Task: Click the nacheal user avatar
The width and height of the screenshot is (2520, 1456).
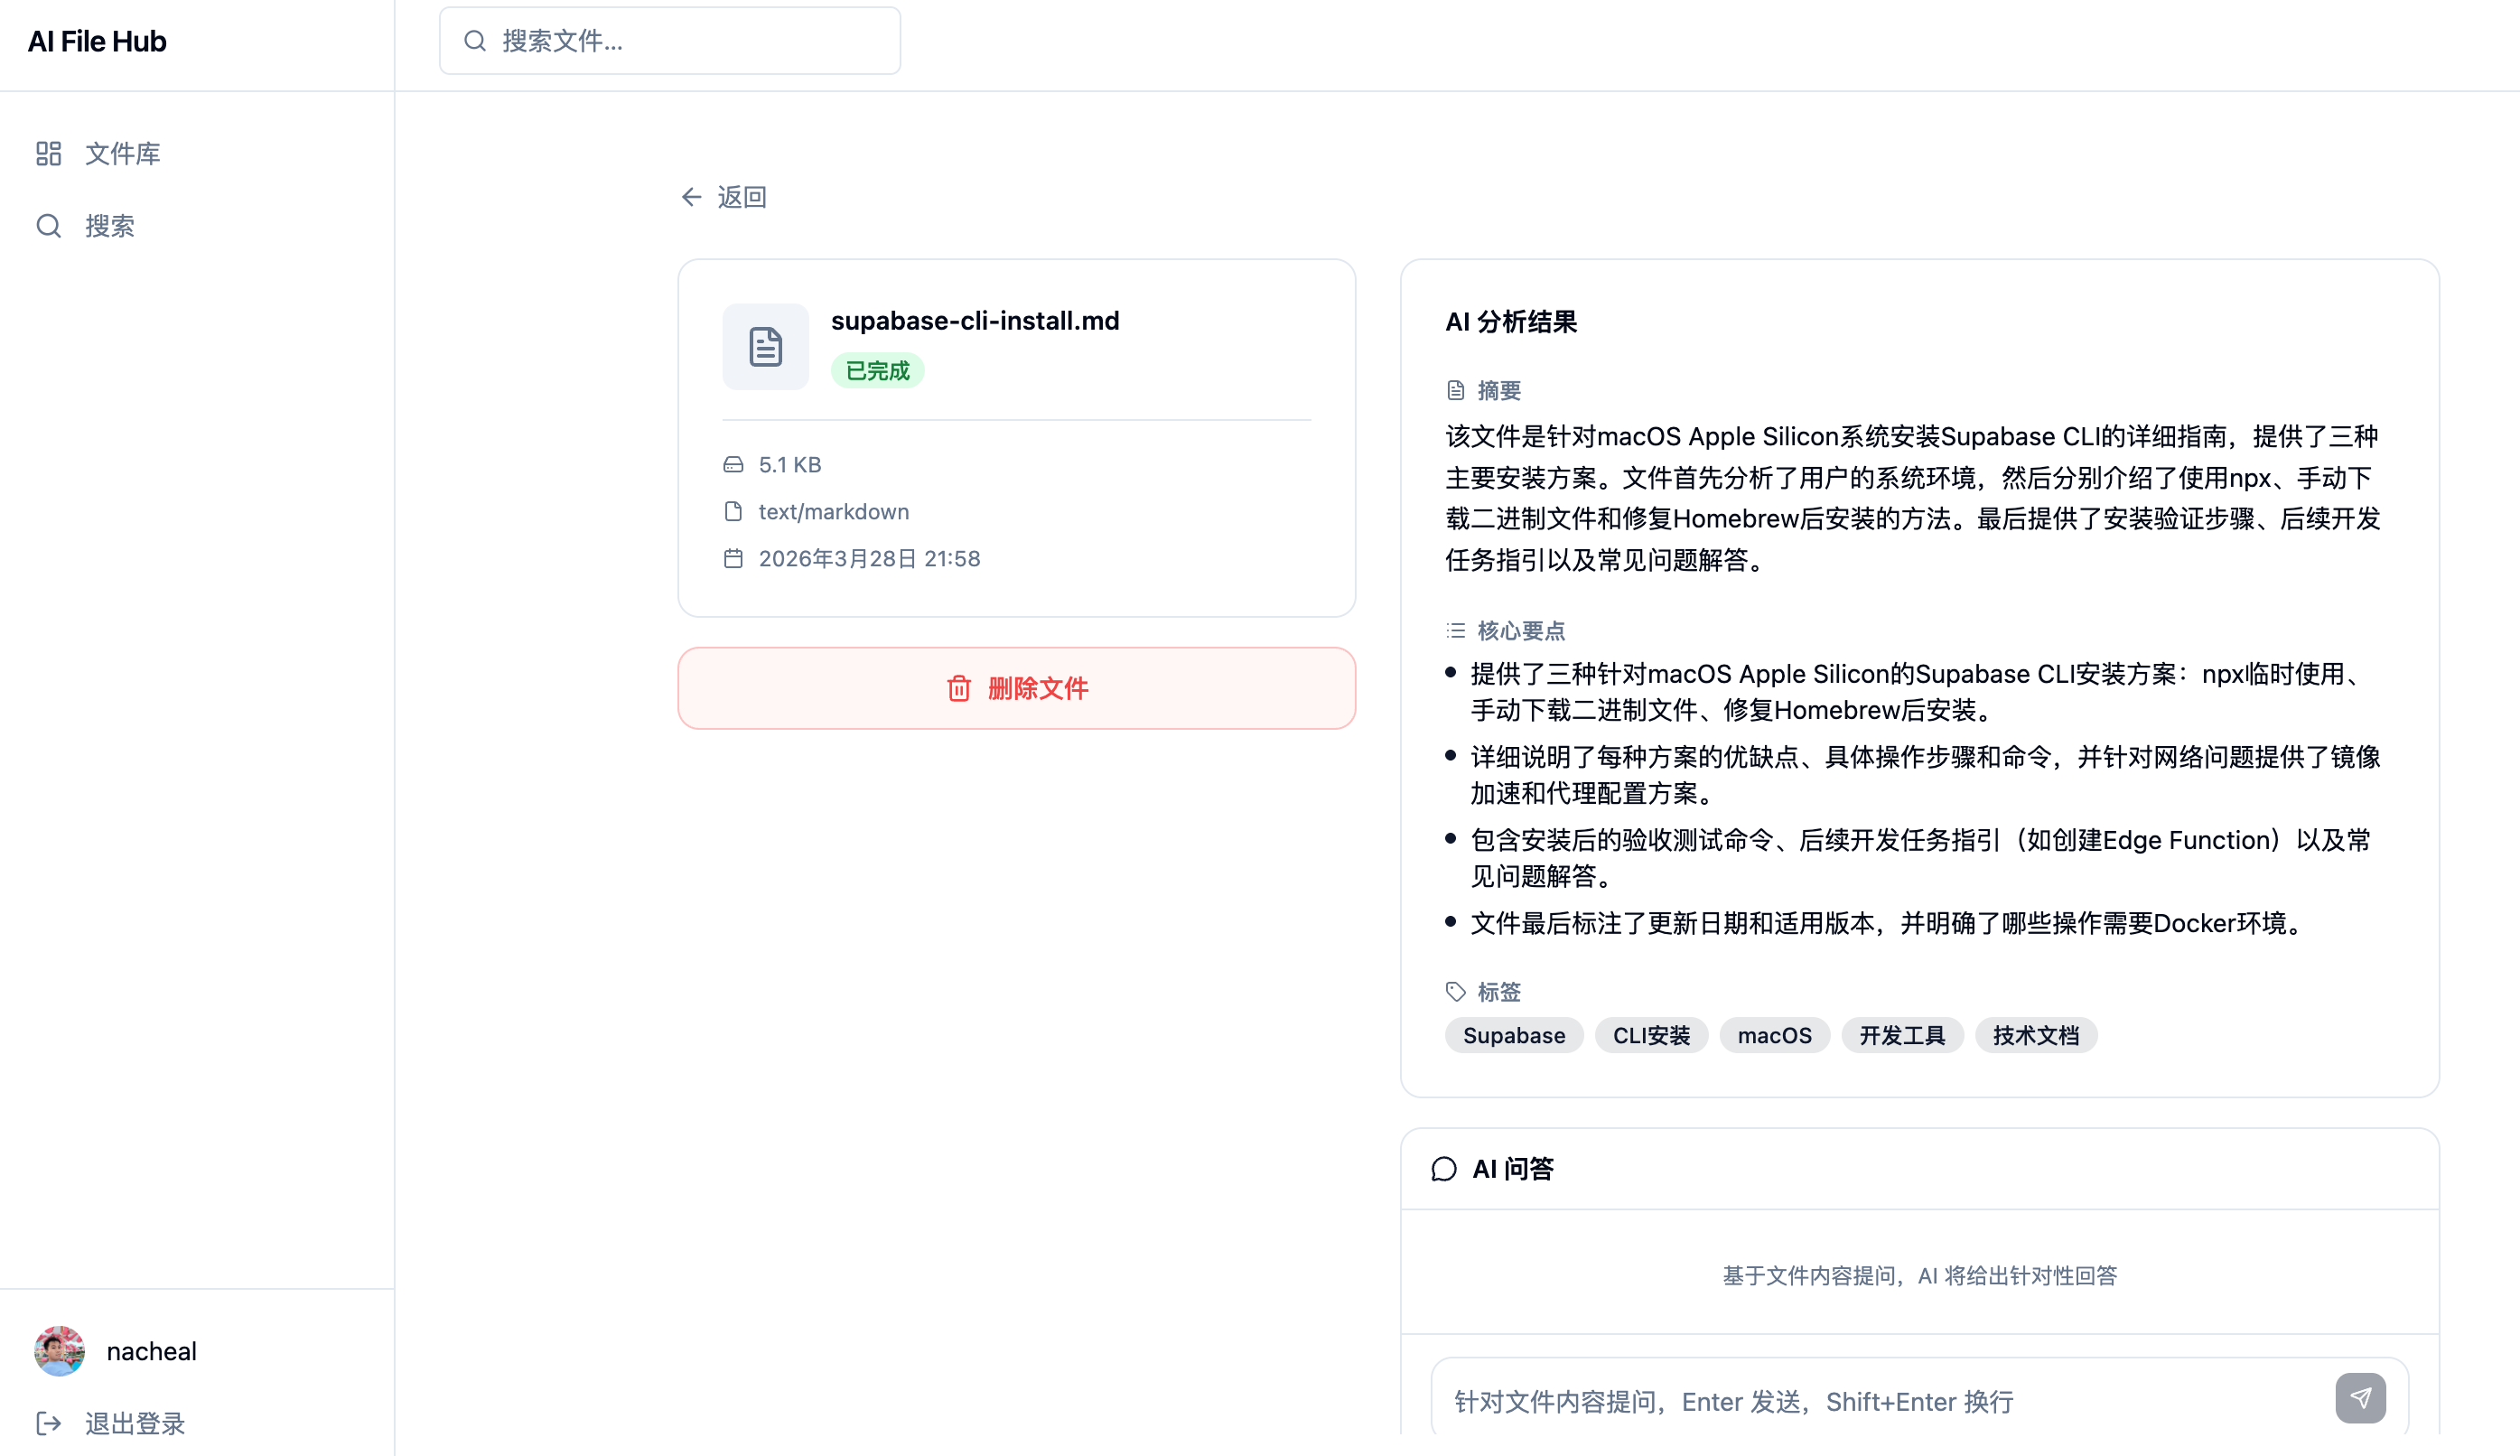Action: [x=59, y=1351]
